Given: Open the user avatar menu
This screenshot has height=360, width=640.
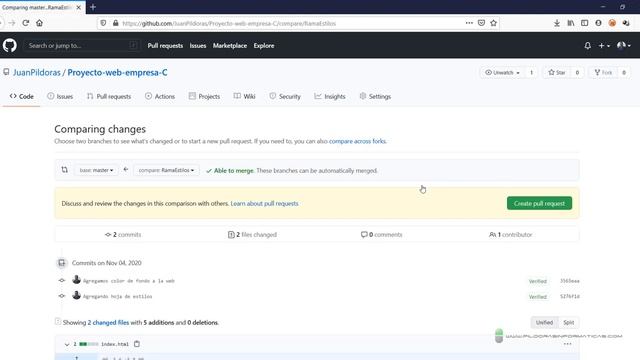Looking at the screenshot, I should [x=624, y=45].
